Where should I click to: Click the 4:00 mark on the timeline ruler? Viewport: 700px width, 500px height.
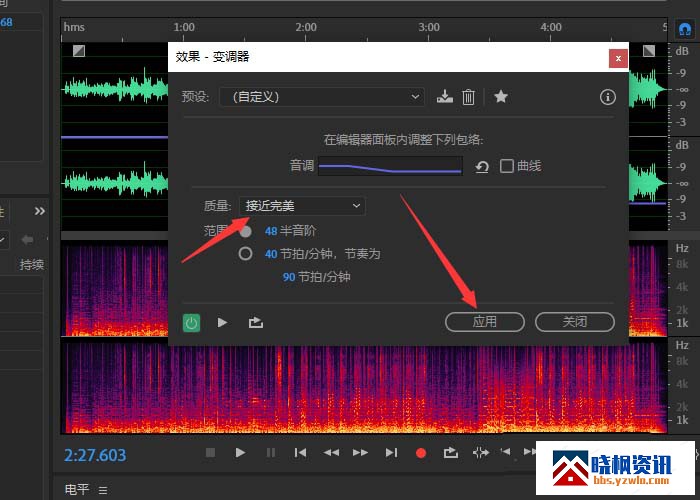pos(551,27)
